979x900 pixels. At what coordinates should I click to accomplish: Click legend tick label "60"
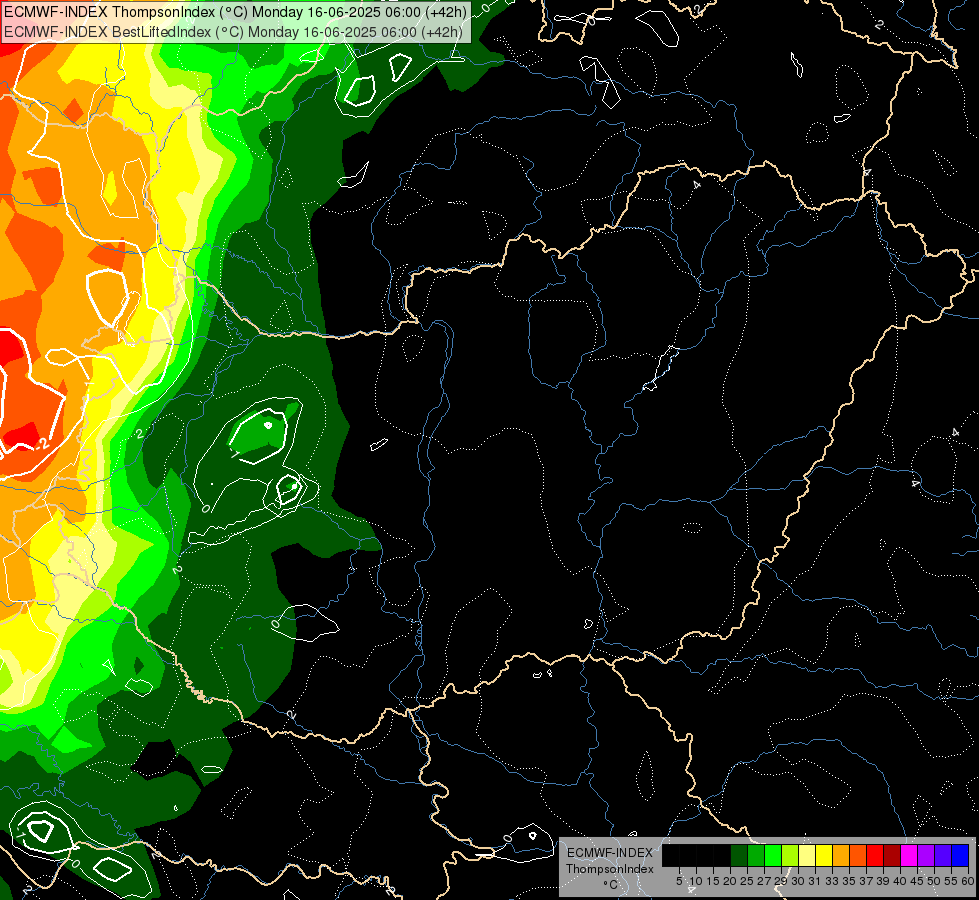click(968, 881)
